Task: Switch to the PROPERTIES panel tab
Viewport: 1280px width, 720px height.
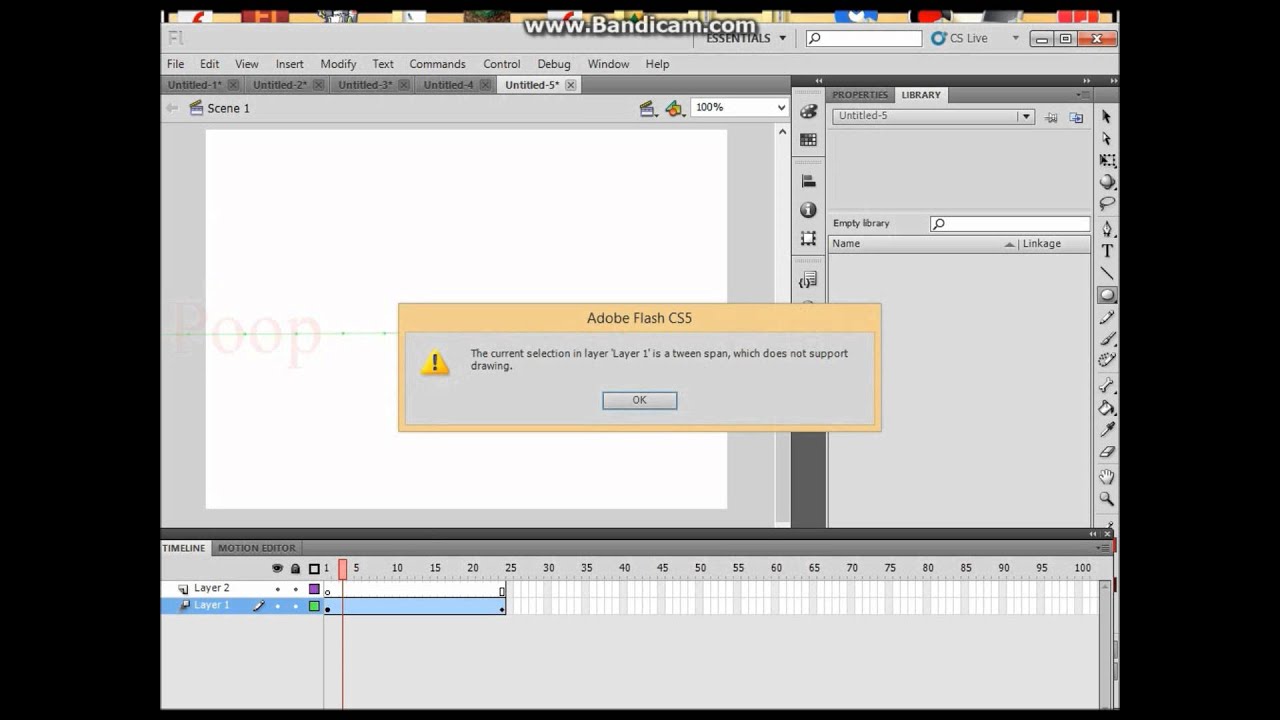Action: click(x=860, y=95)
